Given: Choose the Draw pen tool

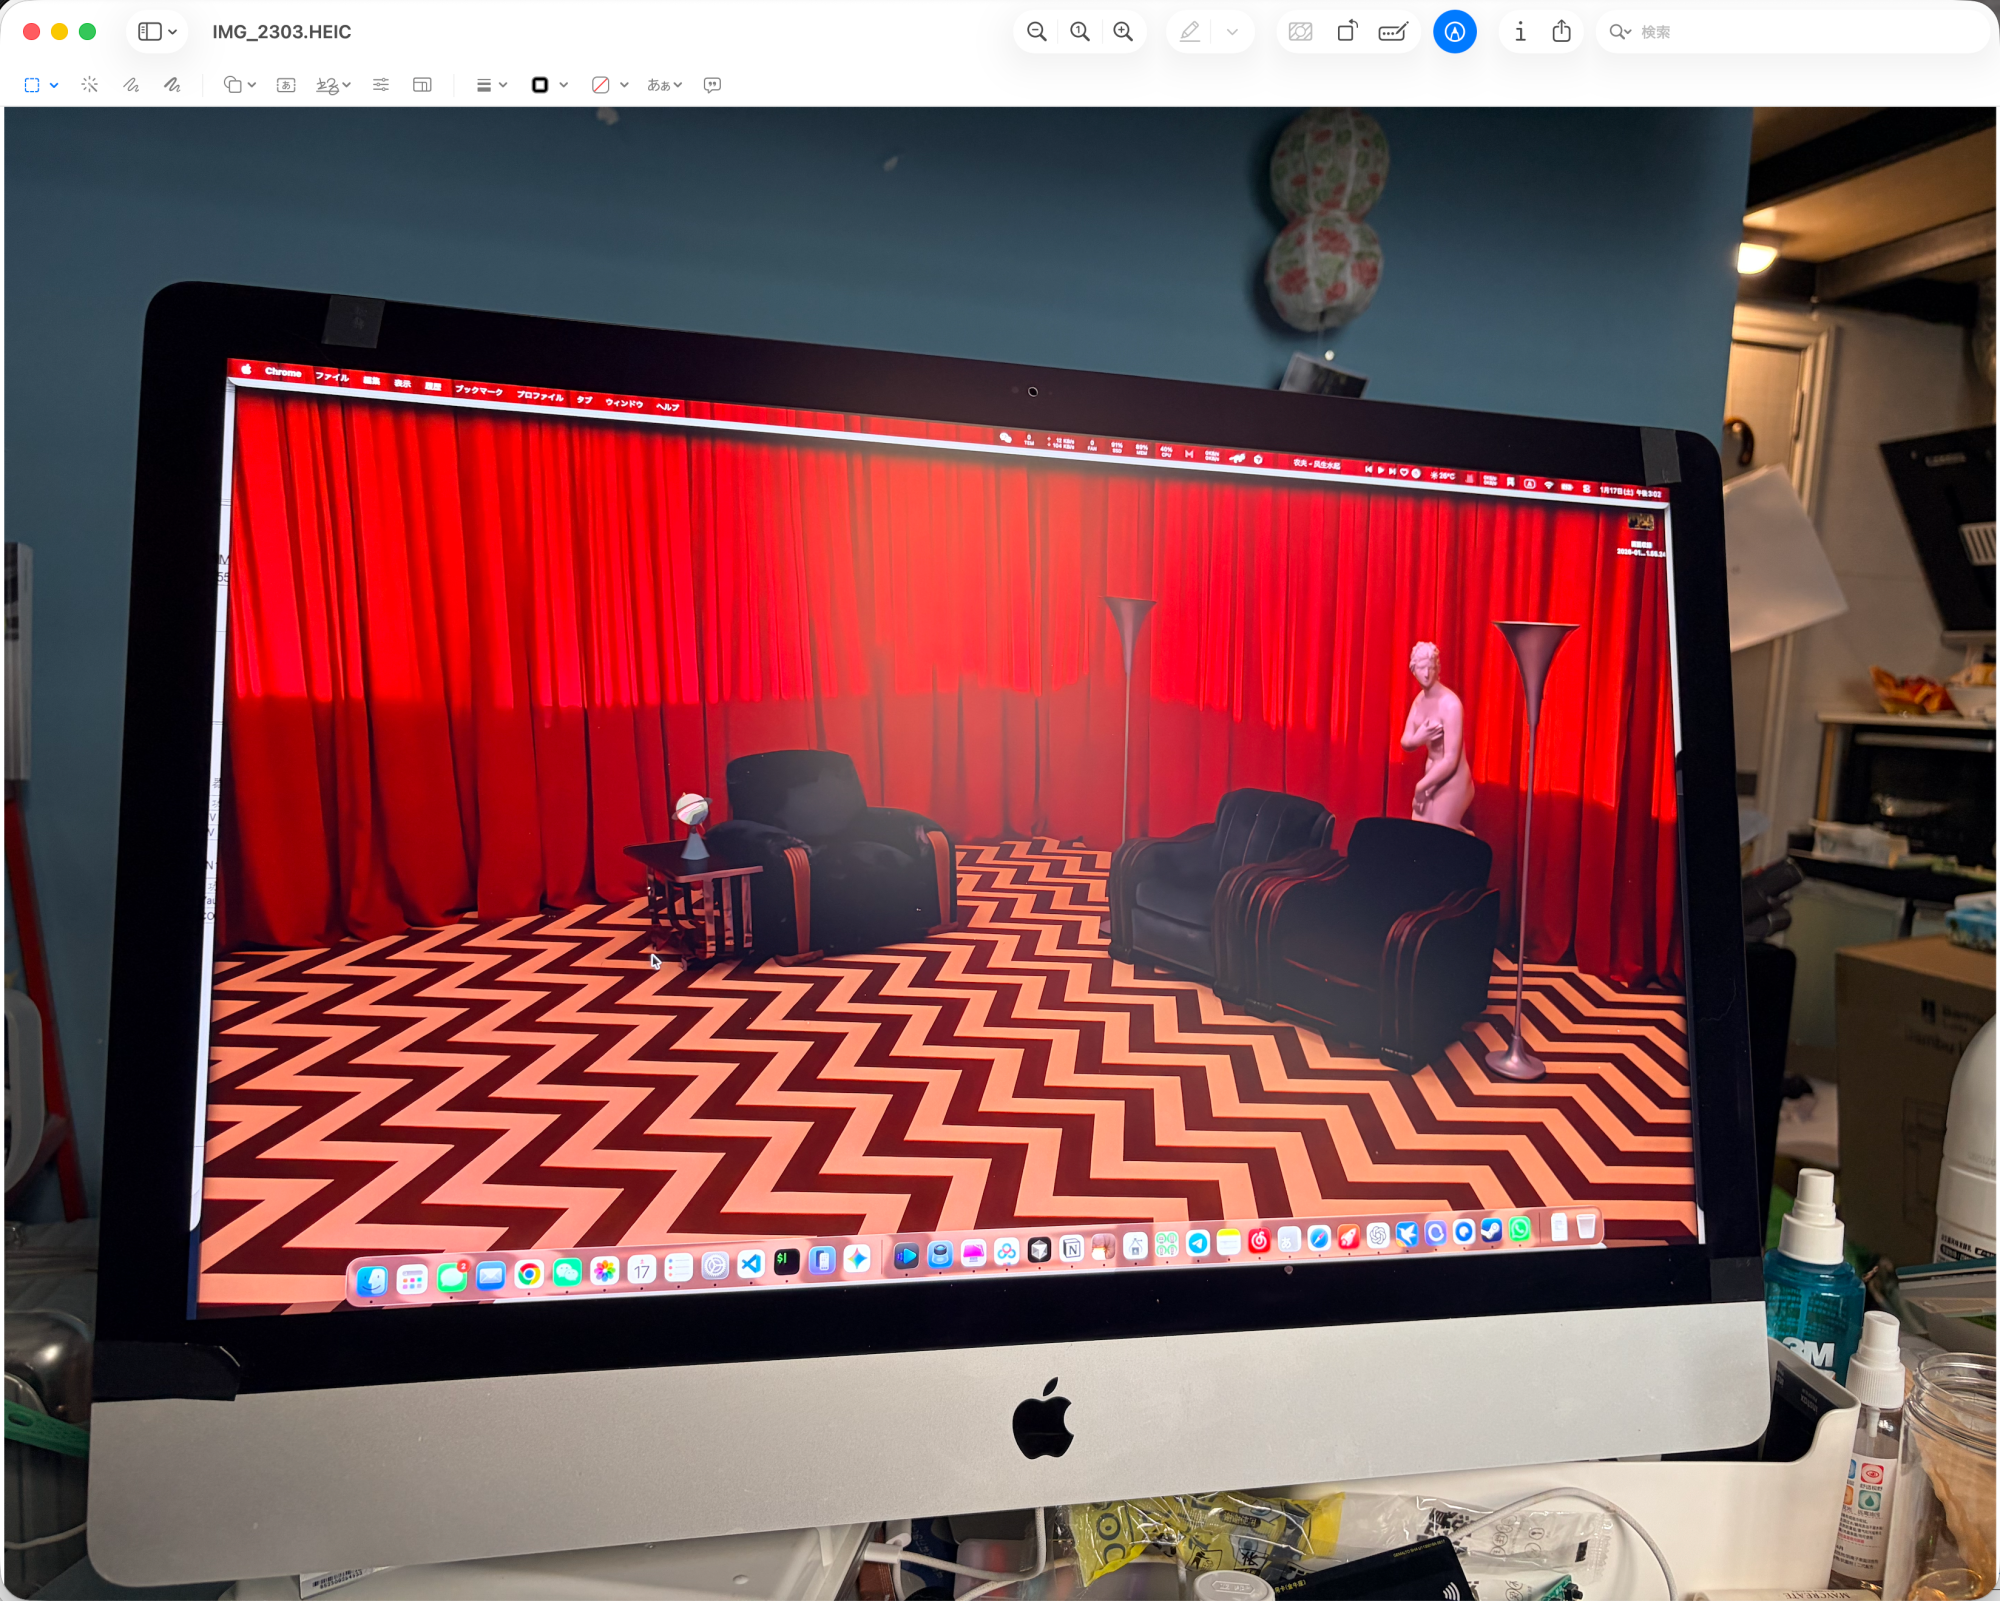Looking at the screenshot, I should click(x=172, y=85).
